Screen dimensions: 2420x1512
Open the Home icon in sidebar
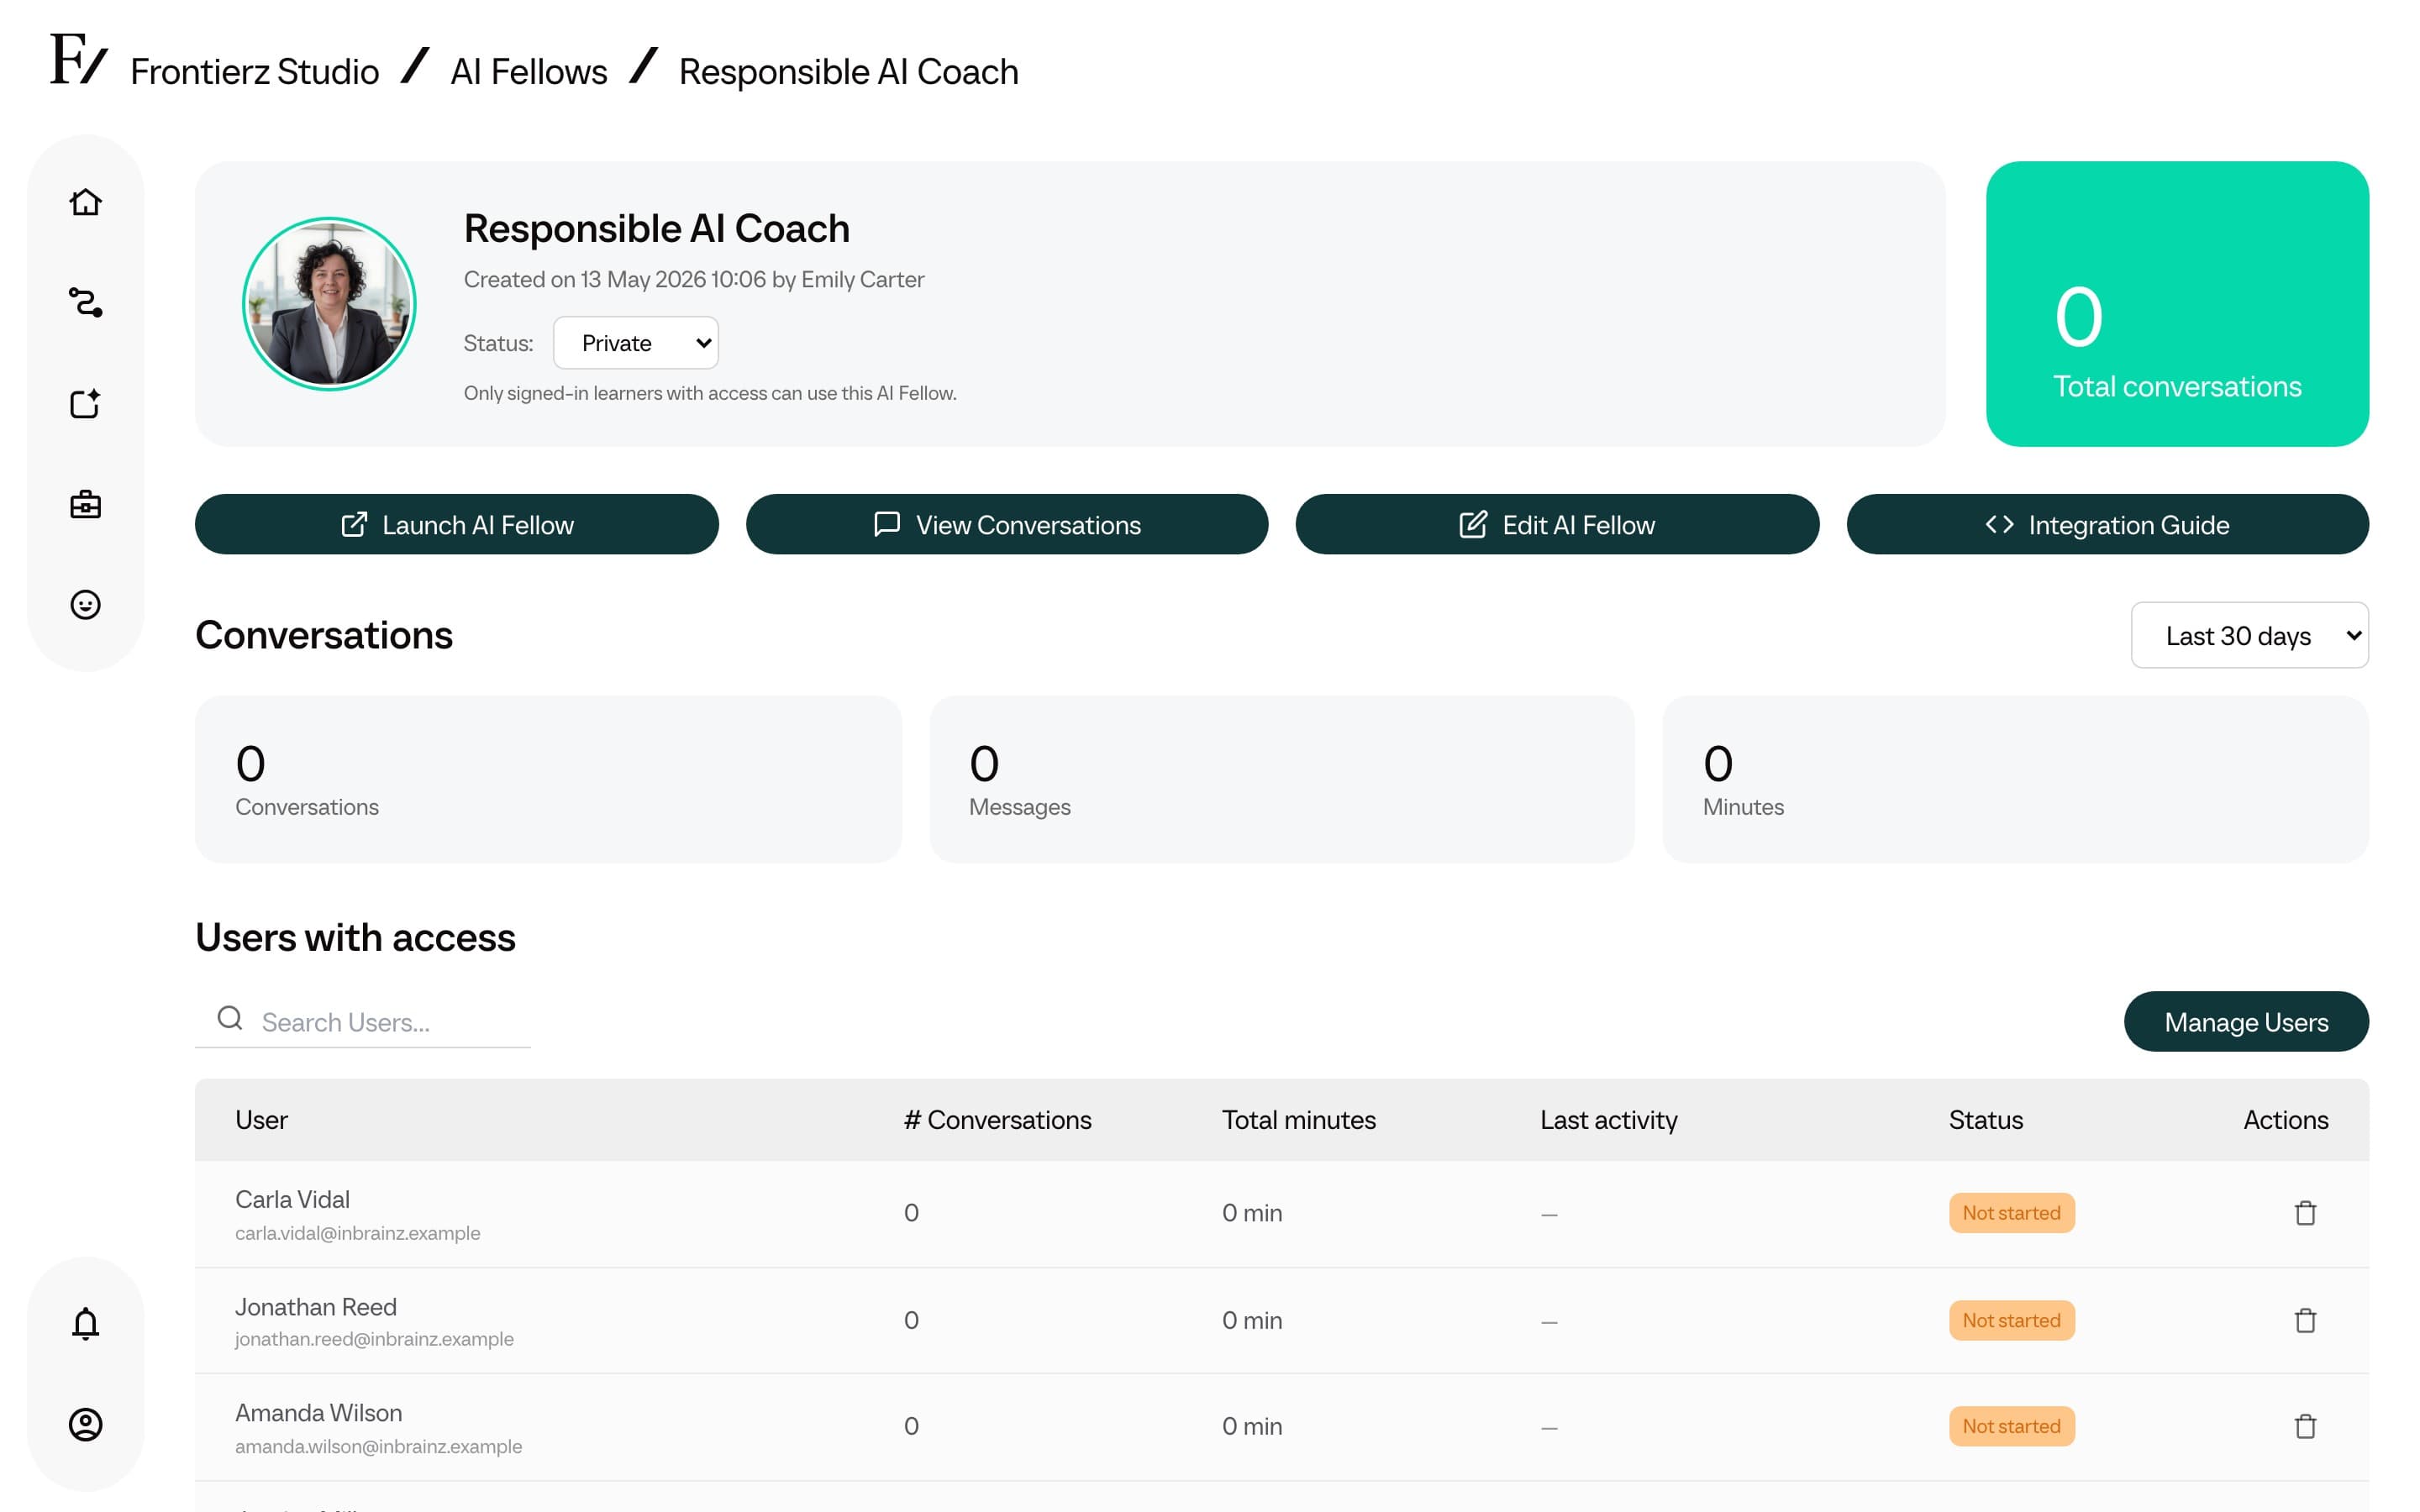coord(85,203)
